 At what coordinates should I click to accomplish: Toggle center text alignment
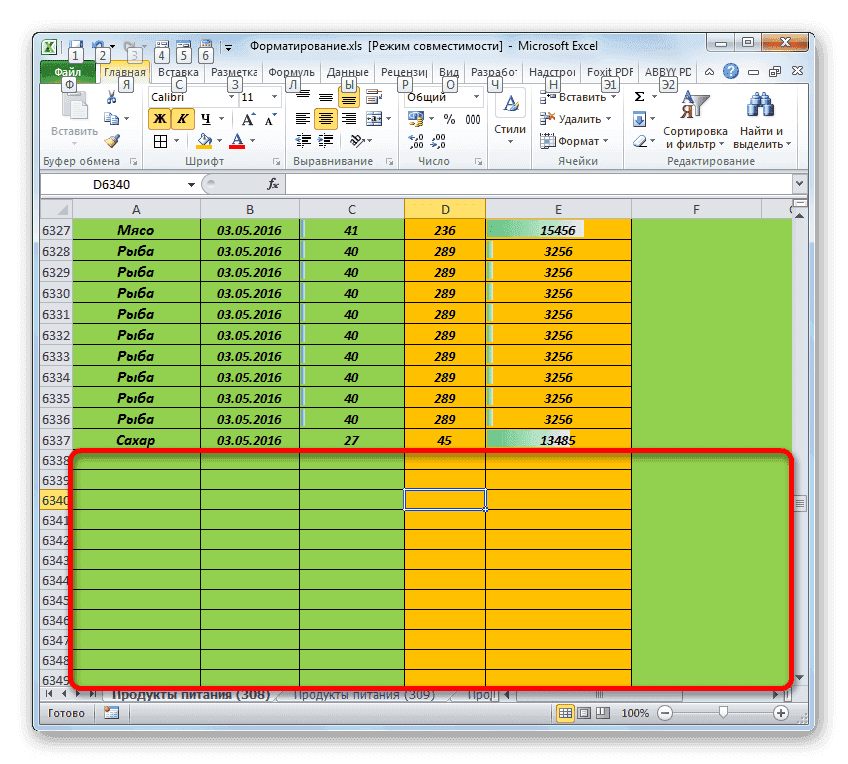pos(325,118)
